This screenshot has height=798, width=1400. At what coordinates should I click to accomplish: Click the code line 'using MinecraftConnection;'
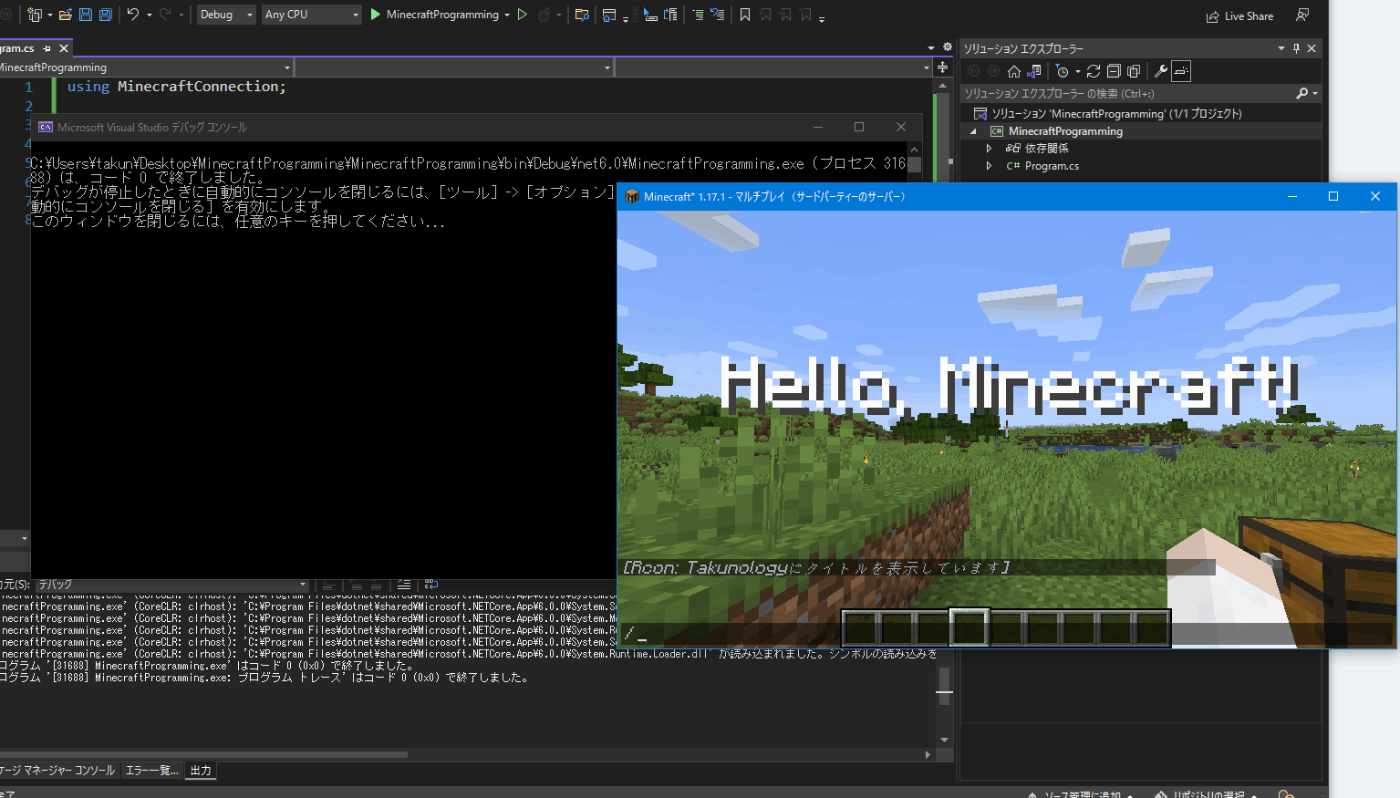(177, 87)
